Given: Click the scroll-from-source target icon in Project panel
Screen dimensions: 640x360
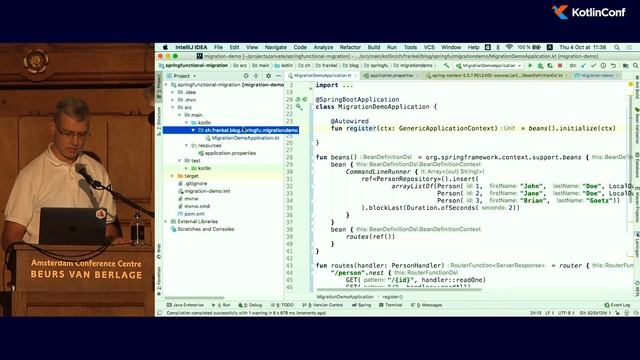Looking at the screenshot, I should pyautogui.click(x=246, y=76).
